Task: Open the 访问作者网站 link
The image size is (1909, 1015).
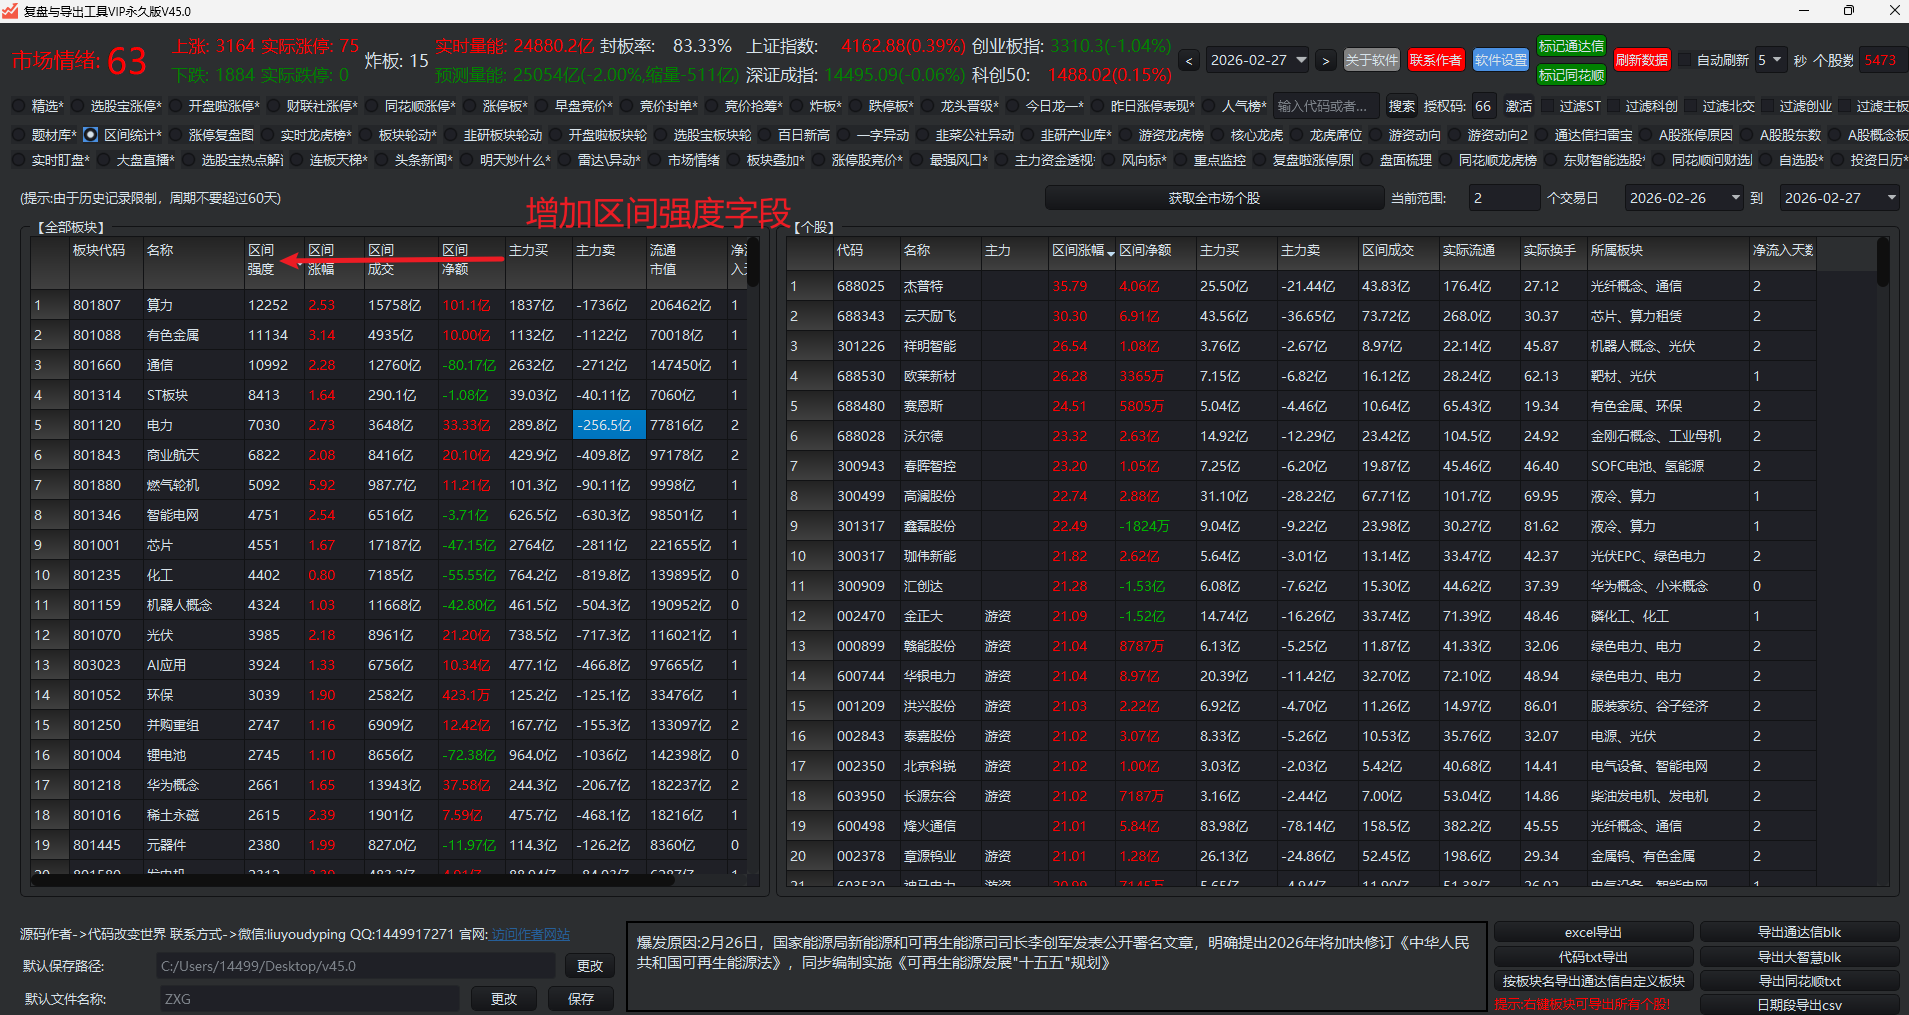Action: click(530, 934)
